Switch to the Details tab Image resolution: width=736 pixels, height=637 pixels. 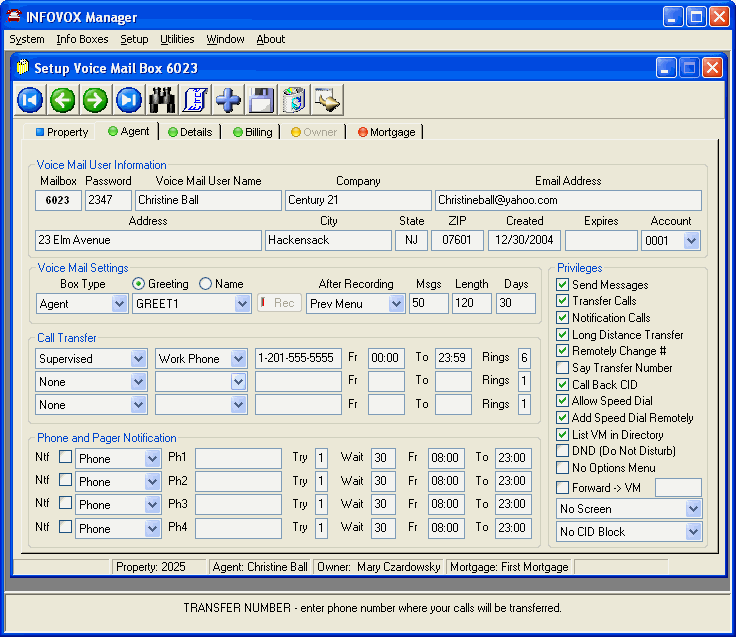[190, 132]
